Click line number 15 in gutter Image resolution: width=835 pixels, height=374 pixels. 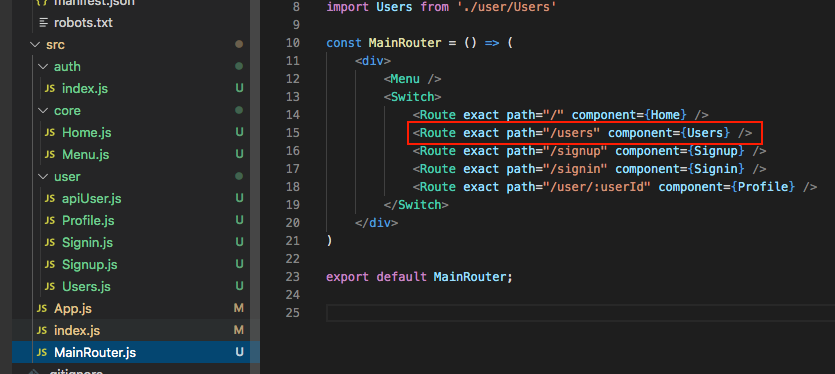click(292, 133)
